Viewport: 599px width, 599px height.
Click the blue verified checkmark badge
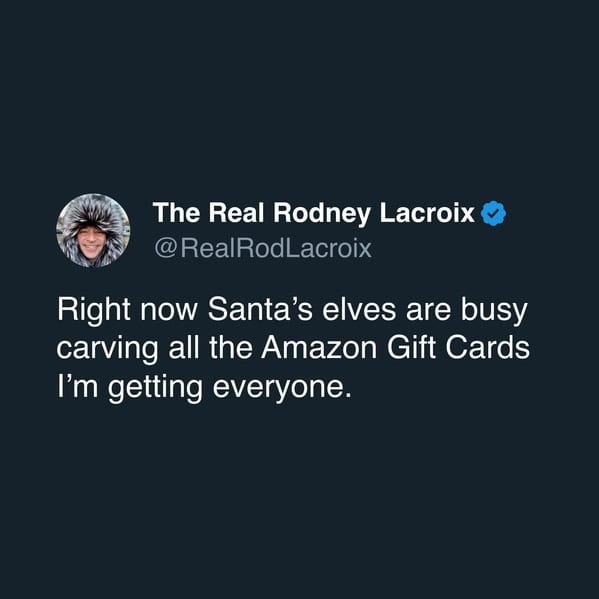(x=493, y=213)
